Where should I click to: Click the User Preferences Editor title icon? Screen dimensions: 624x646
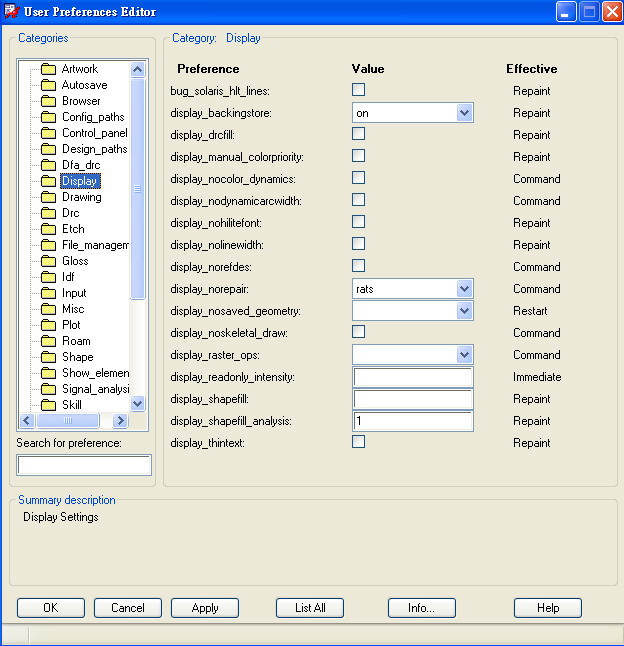pos(12,11)
